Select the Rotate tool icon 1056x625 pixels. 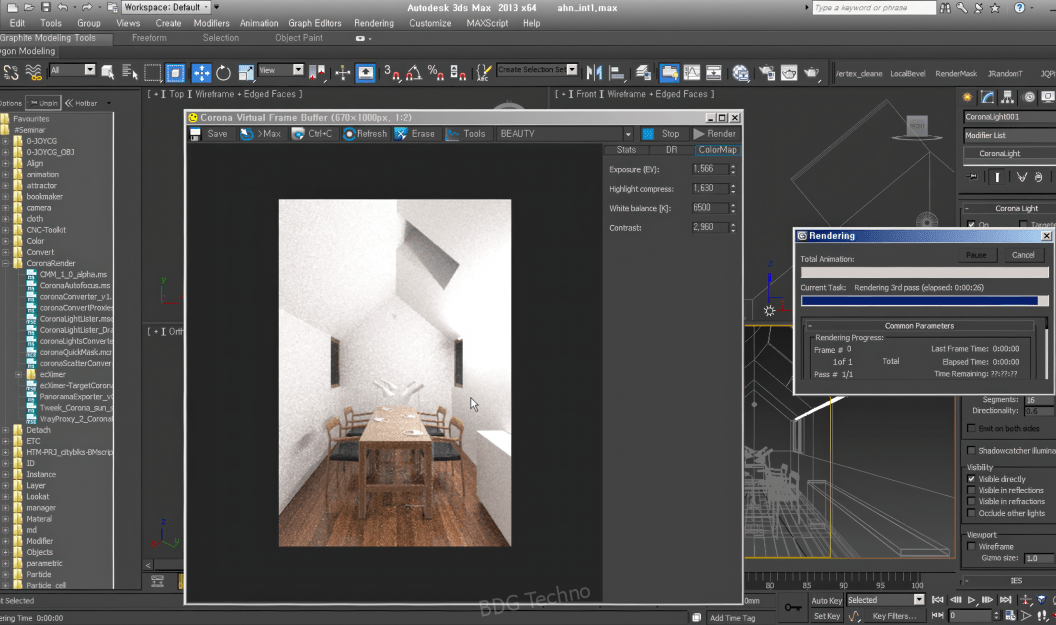pos(224,73)
